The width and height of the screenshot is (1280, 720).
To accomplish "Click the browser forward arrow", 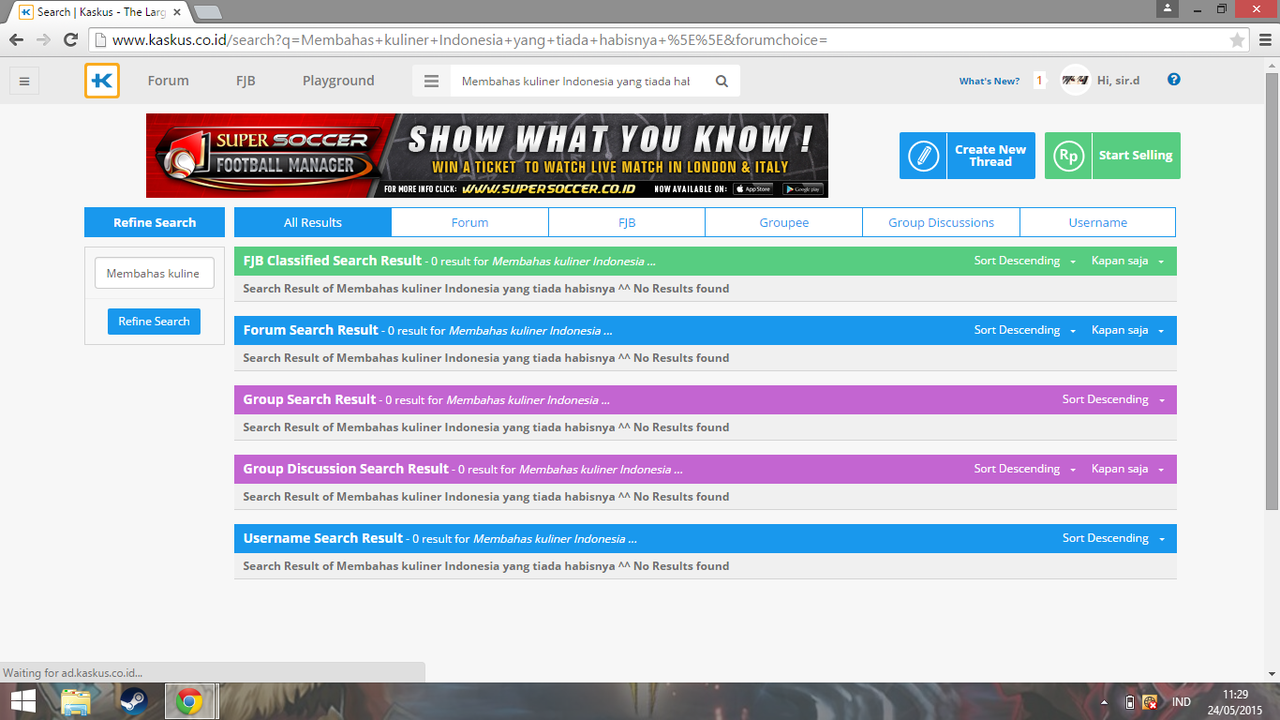I will click(43, 40).
